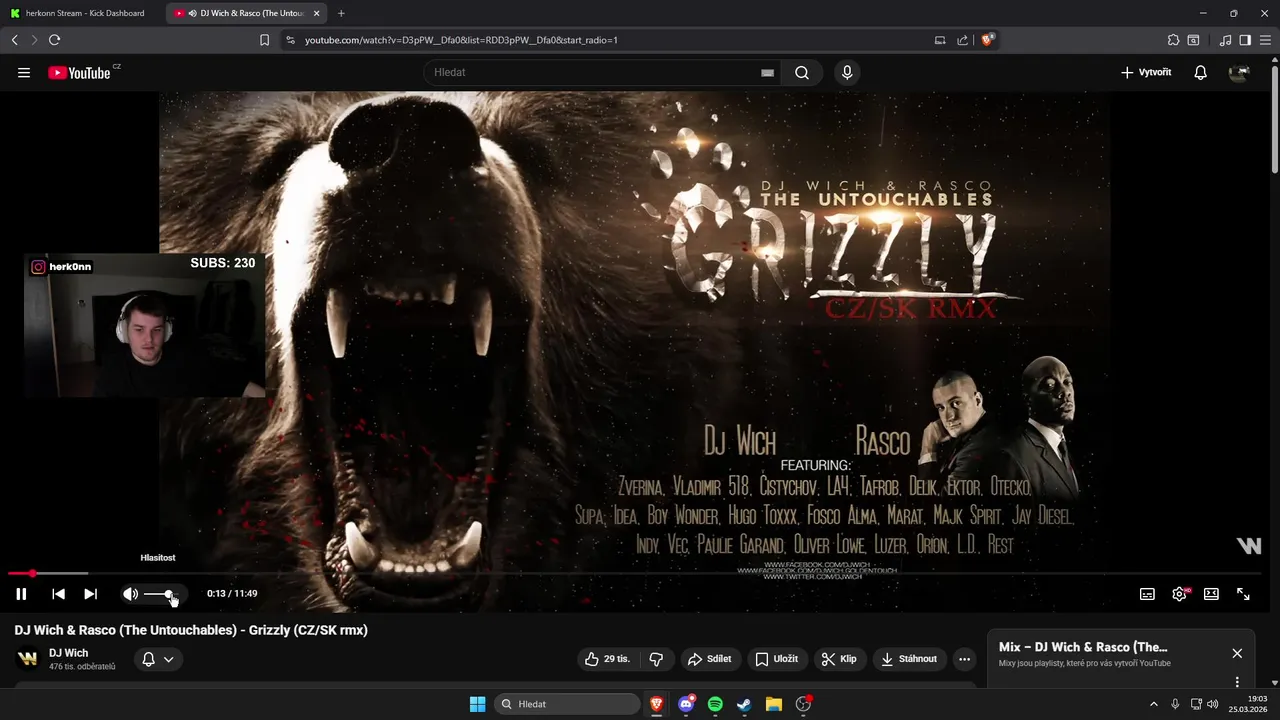Navigate forward in the browser
The image size is (1280, 720).
[x=34, y=40]
